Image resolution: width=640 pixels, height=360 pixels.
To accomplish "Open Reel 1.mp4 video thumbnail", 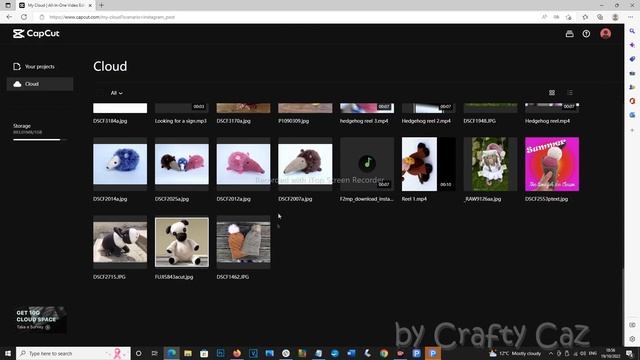I will [429, 164].
